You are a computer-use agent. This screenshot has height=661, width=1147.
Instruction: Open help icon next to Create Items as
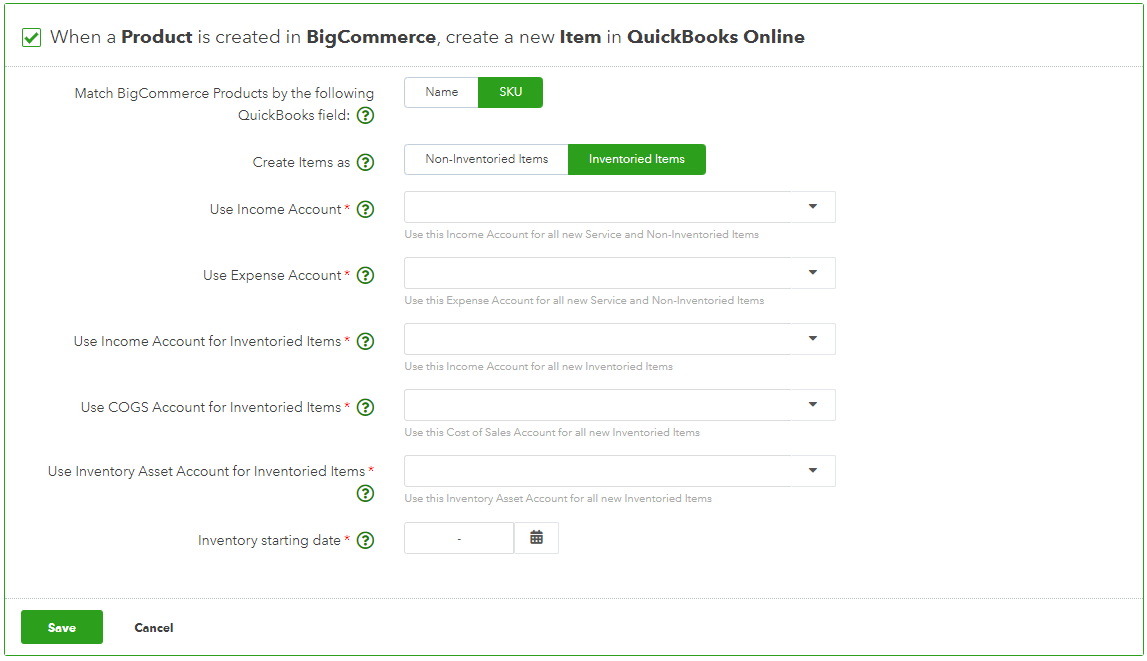pyautogui.click(x=365, y=162)
